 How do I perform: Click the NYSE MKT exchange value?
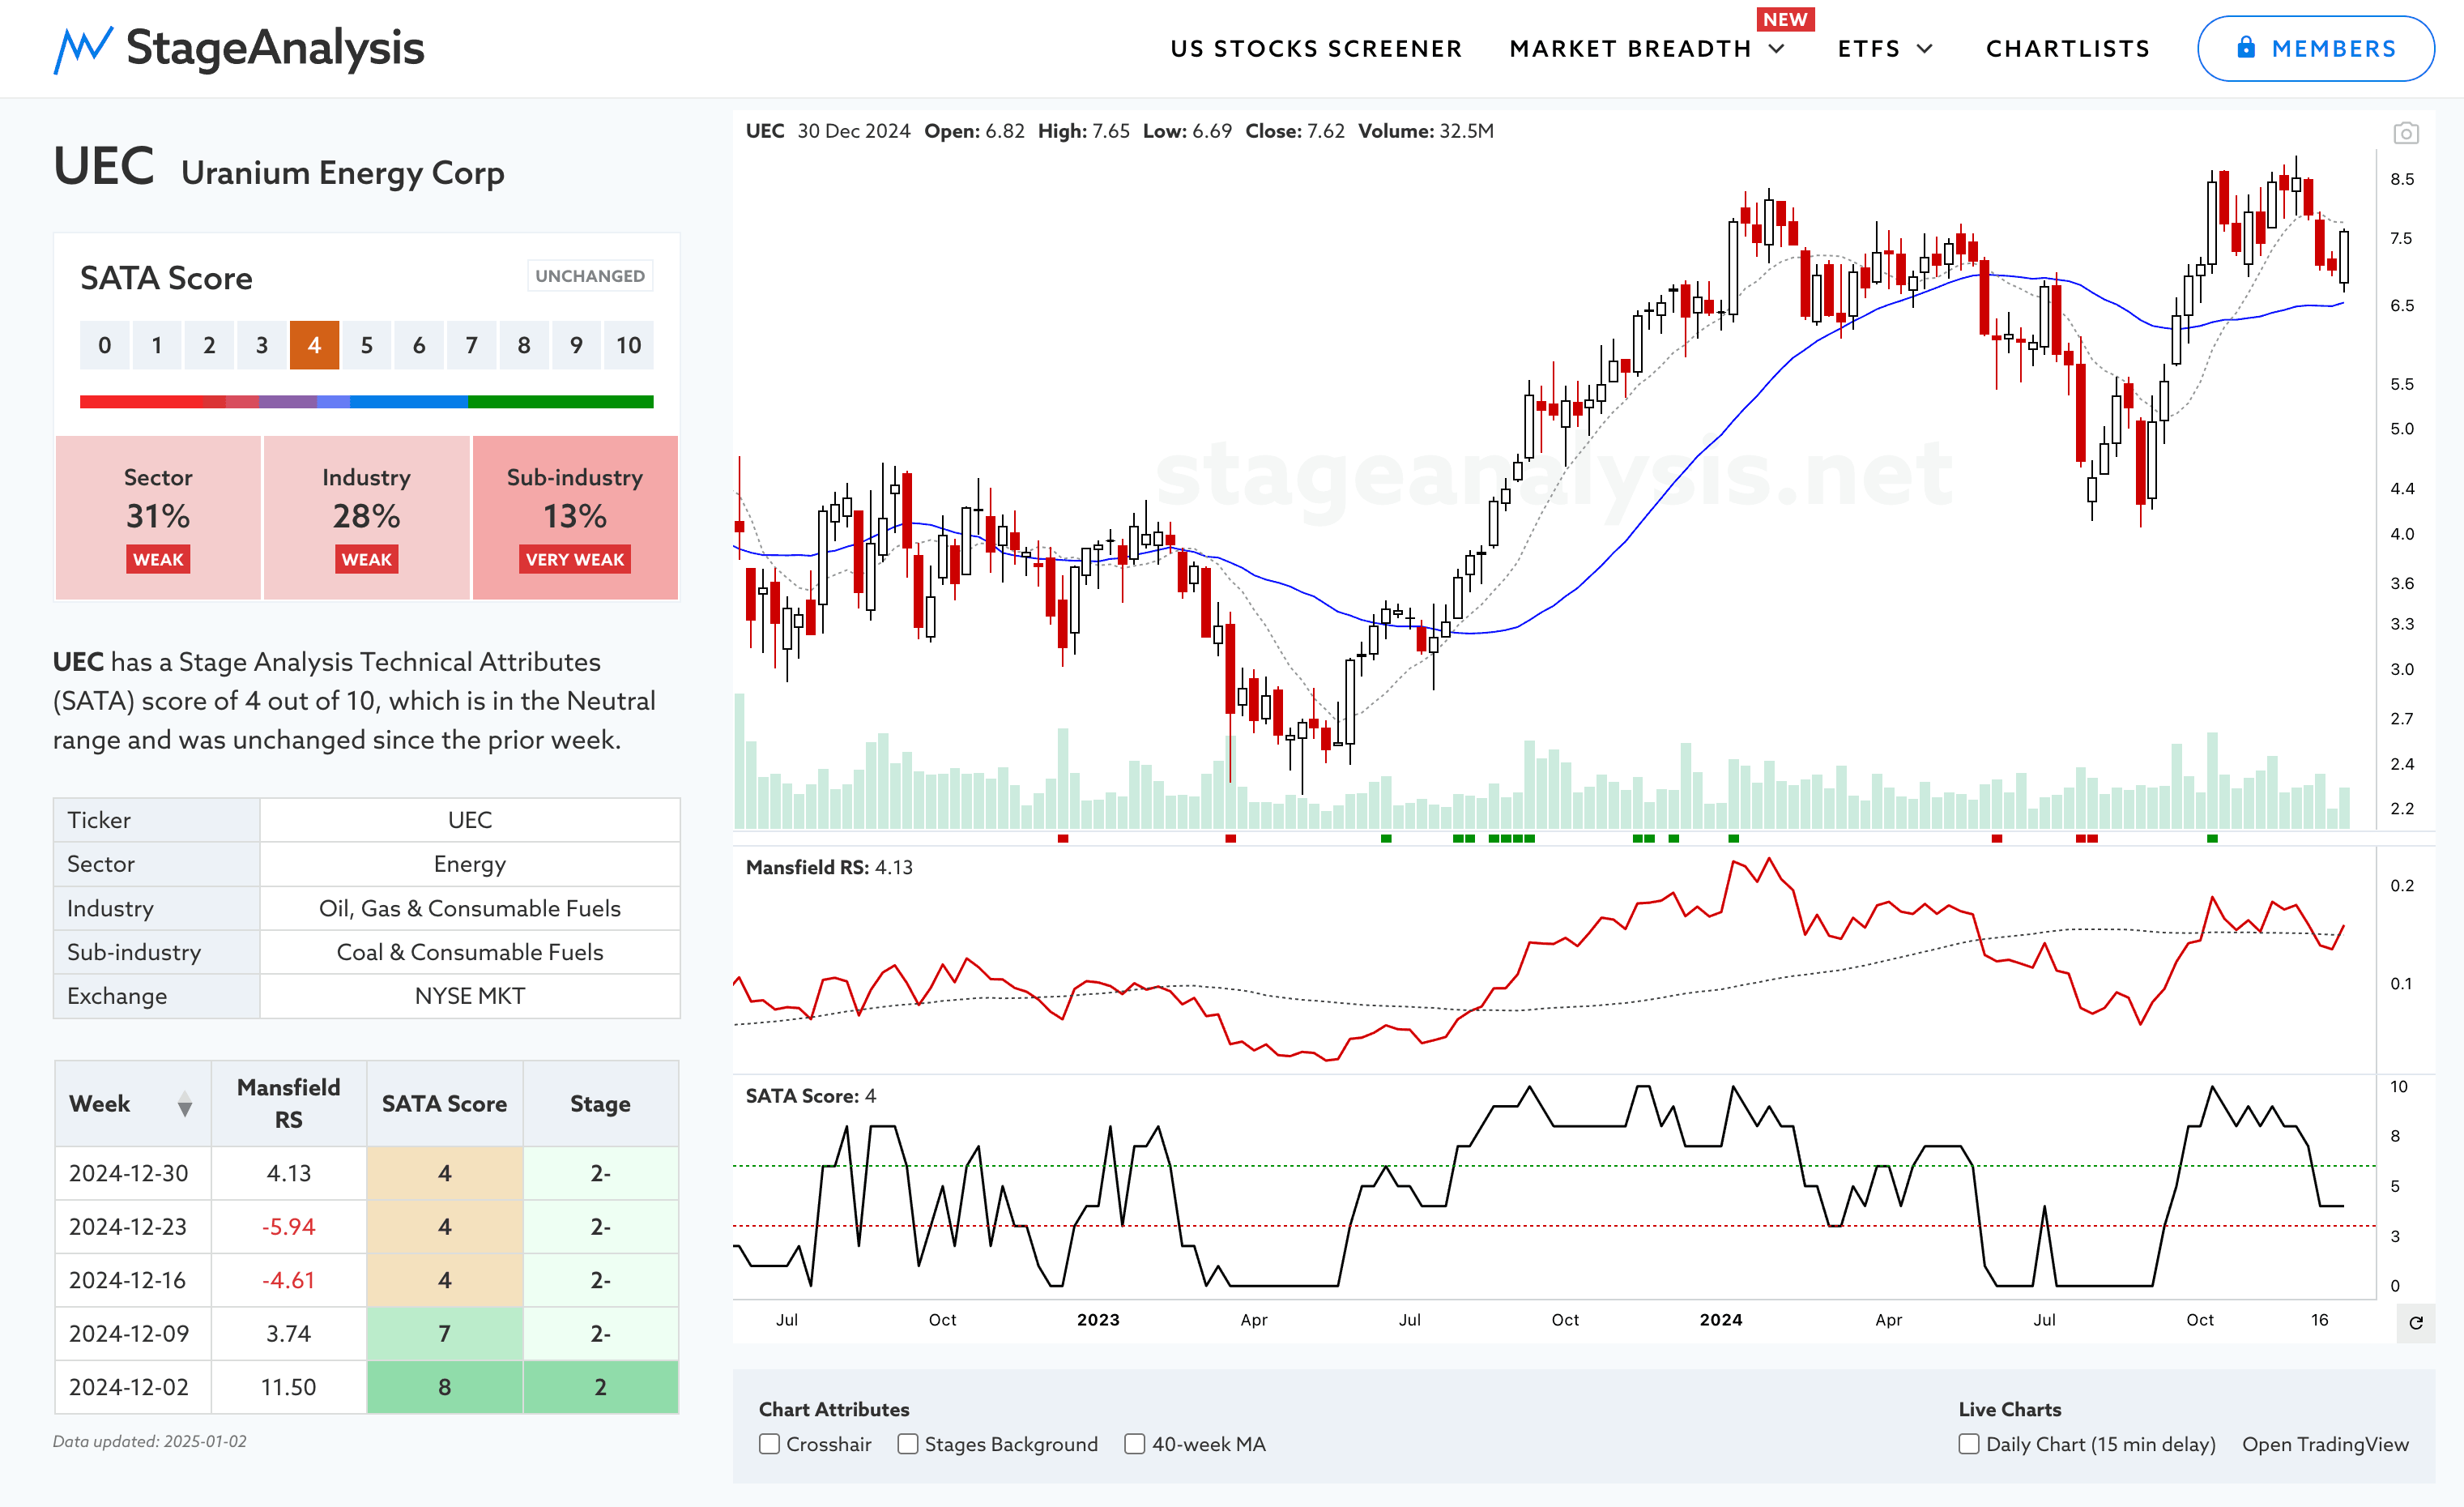(x=470, y=996)
